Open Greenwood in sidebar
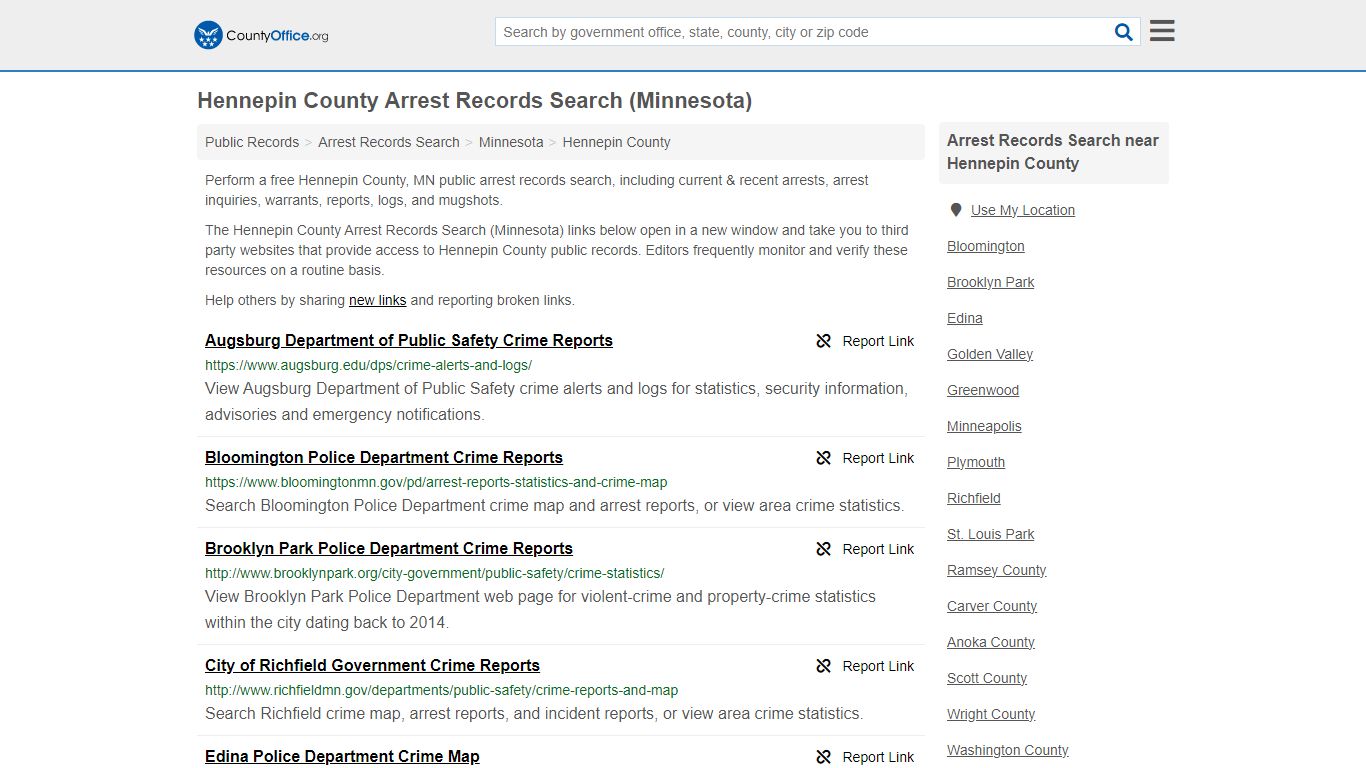 coord(983,390)
